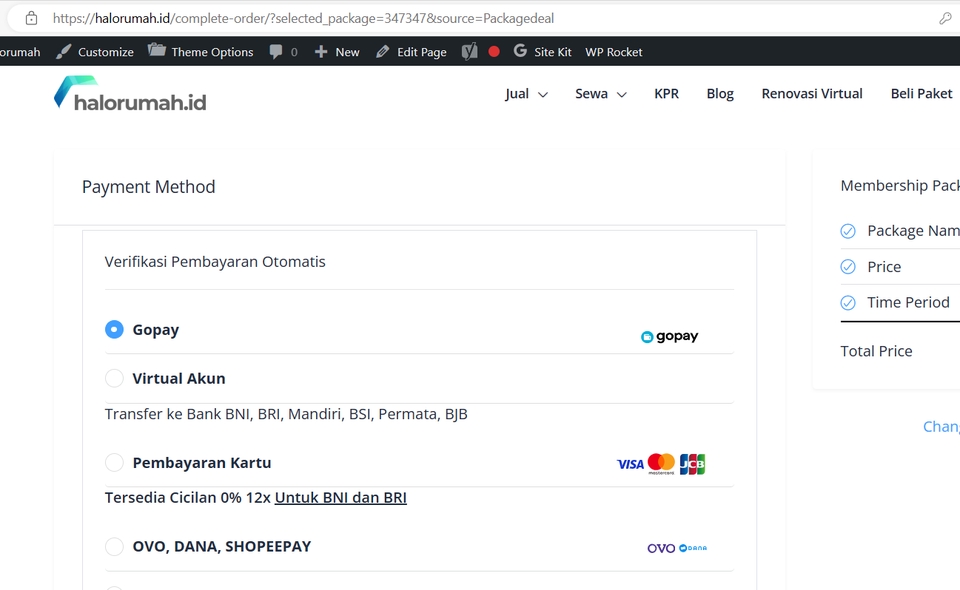Image resolution: width=960 pixels, height=590 pixels.
Task: Select the Customize brush icon in admin bar
Action: tap(62, 51)
